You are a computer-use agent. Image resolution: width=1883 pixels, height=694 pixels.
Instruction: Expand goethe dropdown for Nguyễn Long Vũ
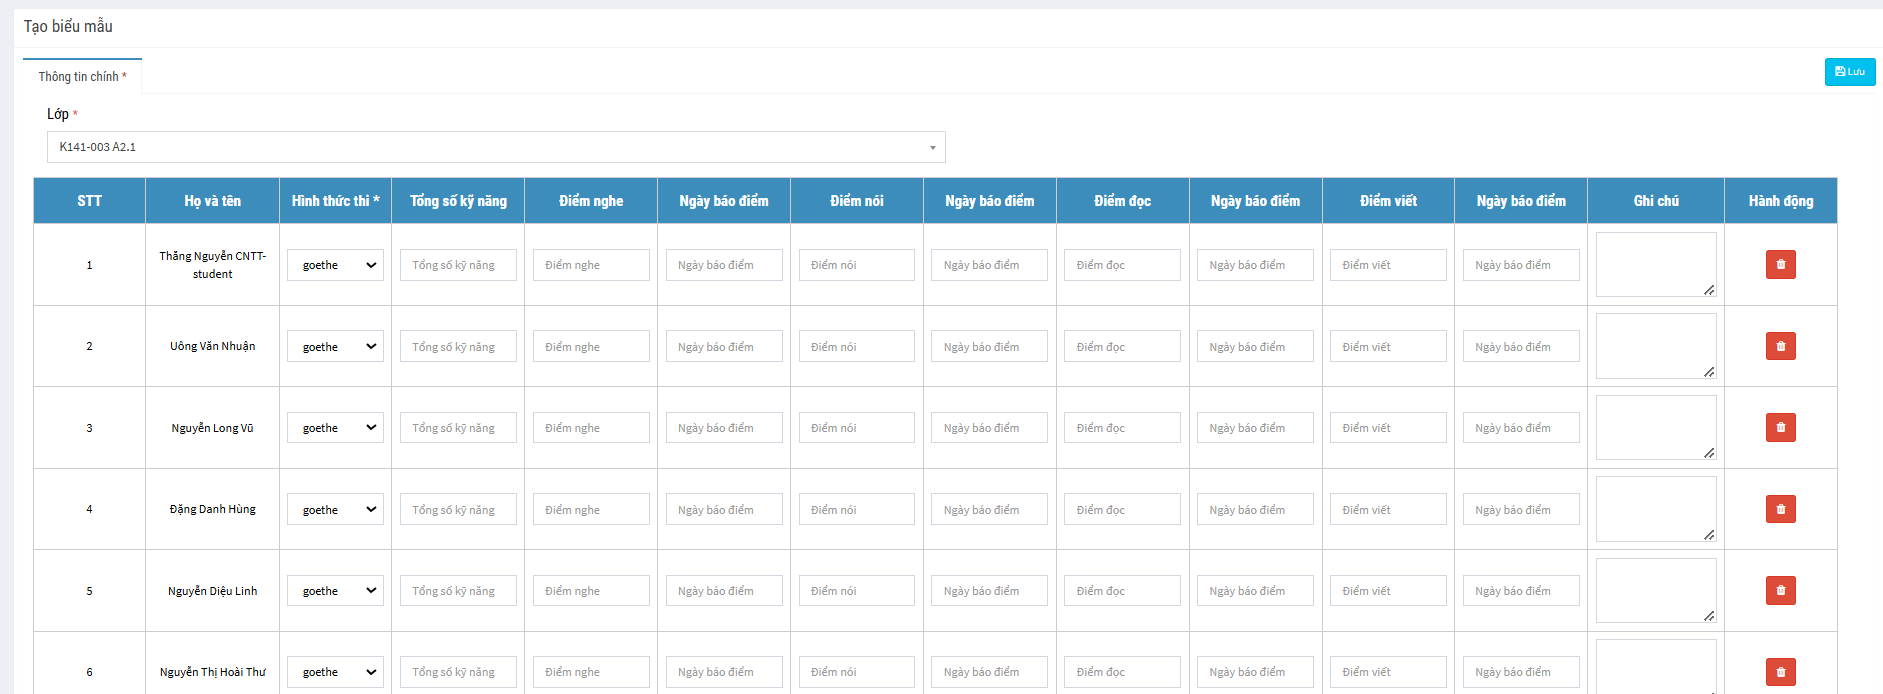click(x=335, y=428)
